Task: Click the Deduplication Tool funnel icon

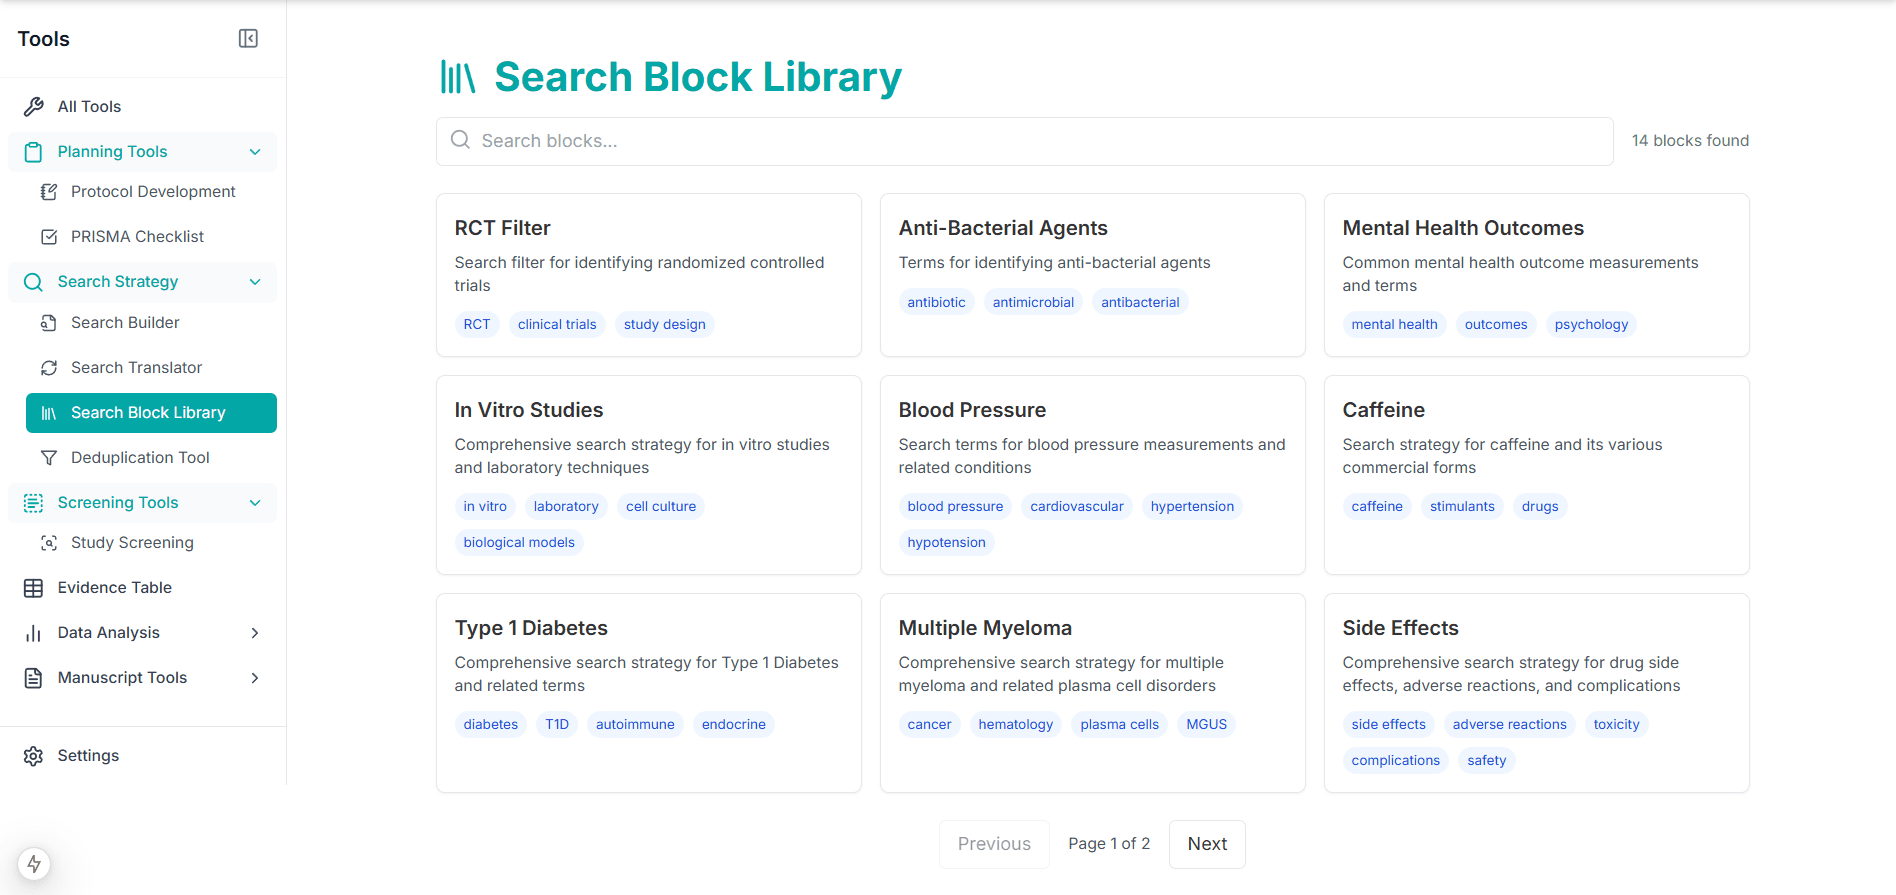Action: tap(48, 458)
